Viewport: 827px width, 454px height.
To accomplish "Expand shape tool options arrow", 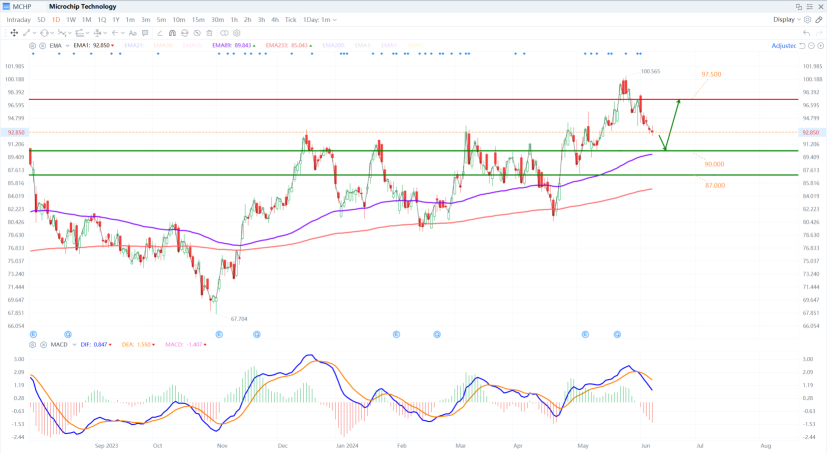I will coord(52,33).
